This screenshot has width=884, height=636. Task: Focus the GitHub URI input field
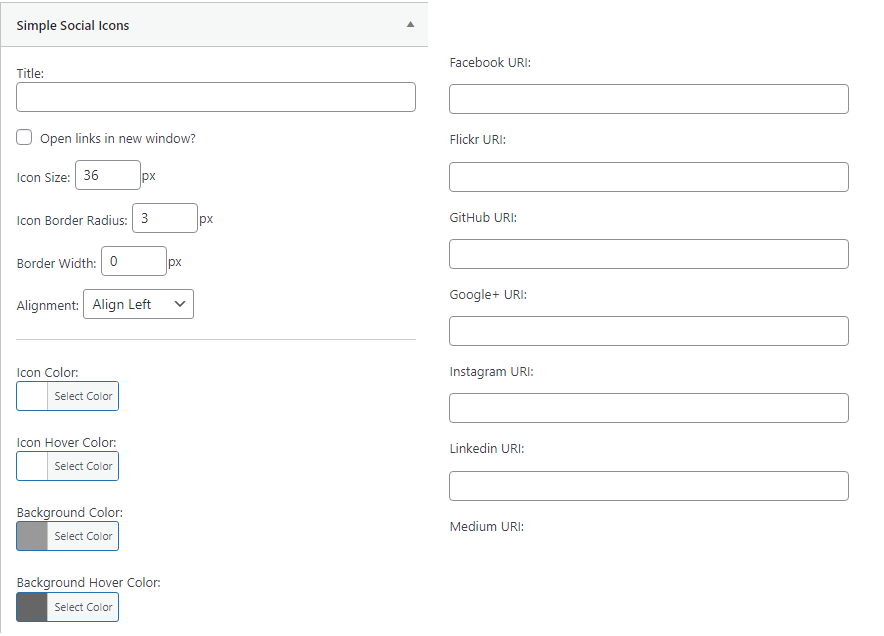pos(648,254)
